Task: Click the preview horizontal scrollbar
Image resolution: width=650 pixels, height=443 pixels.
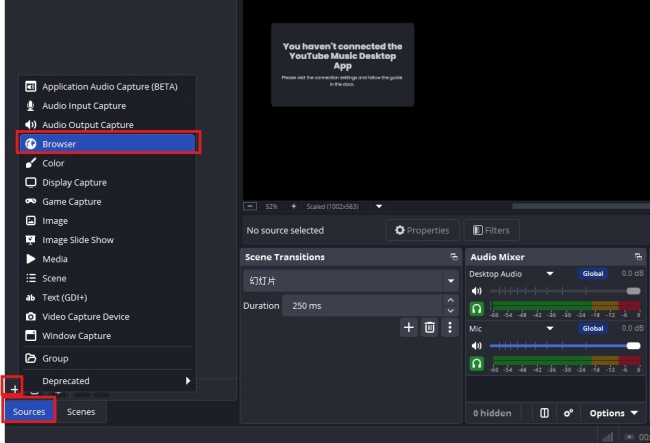Action: click(581, 206)
